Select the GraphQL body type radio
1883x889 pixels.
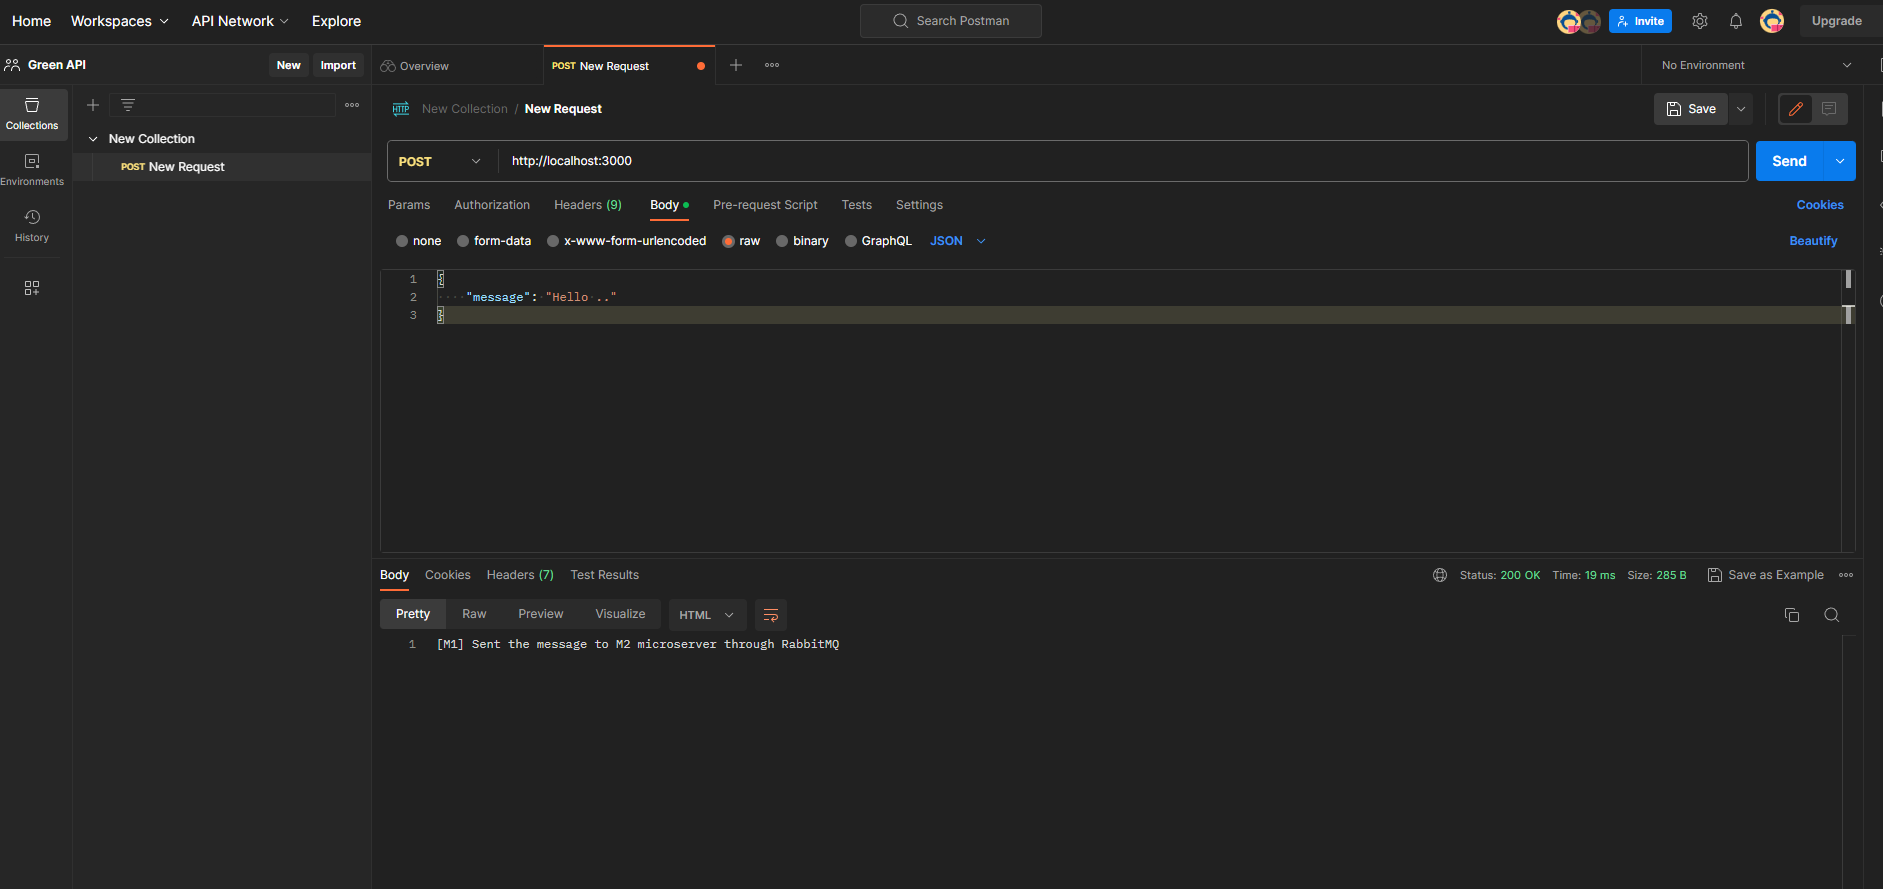click(851, 241)
